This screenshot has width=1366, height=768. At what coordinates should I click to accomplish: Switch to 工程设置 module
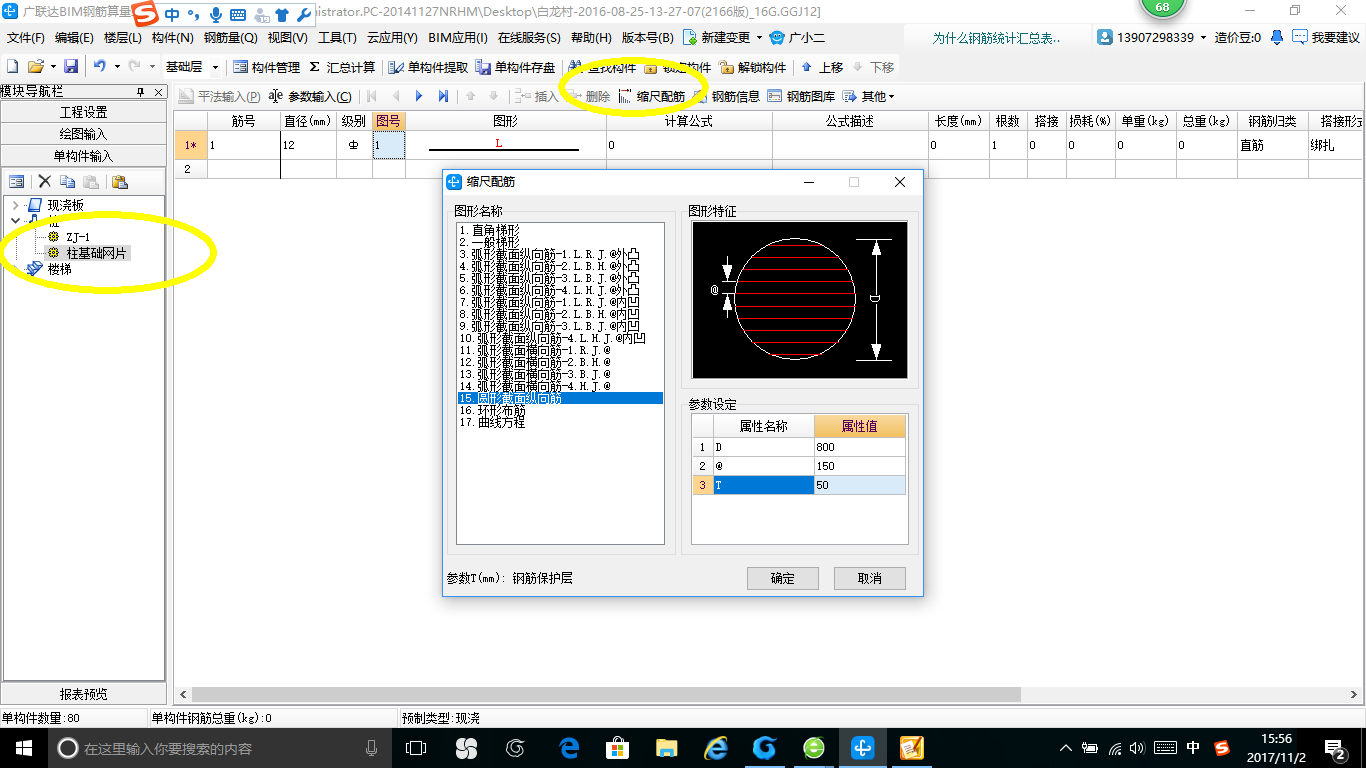coord(84,112)
